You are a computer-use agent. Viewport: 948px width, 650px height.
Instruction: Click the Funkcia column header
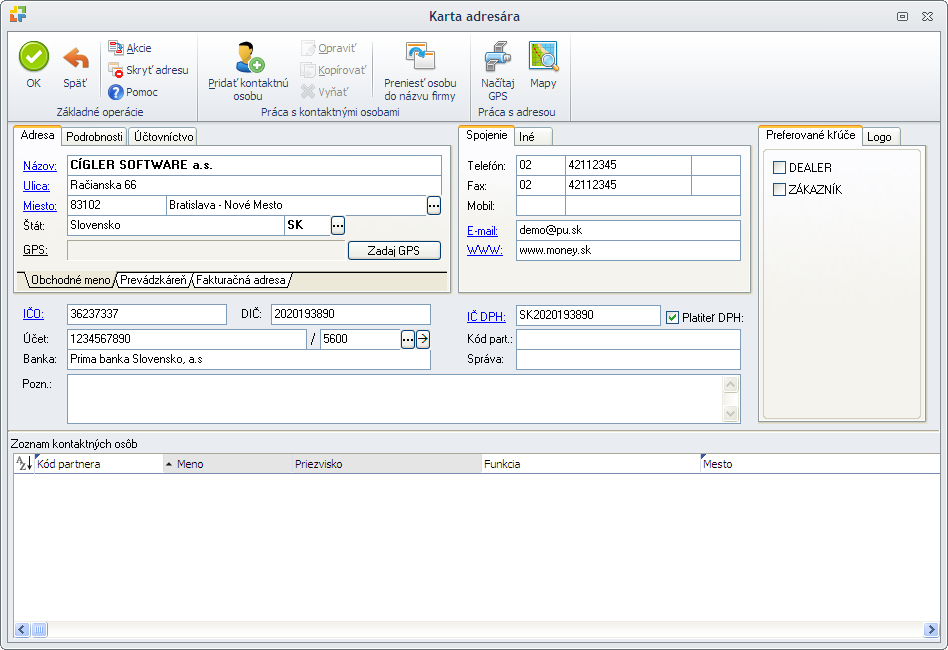pyautogui.click(x=591, y=464)
